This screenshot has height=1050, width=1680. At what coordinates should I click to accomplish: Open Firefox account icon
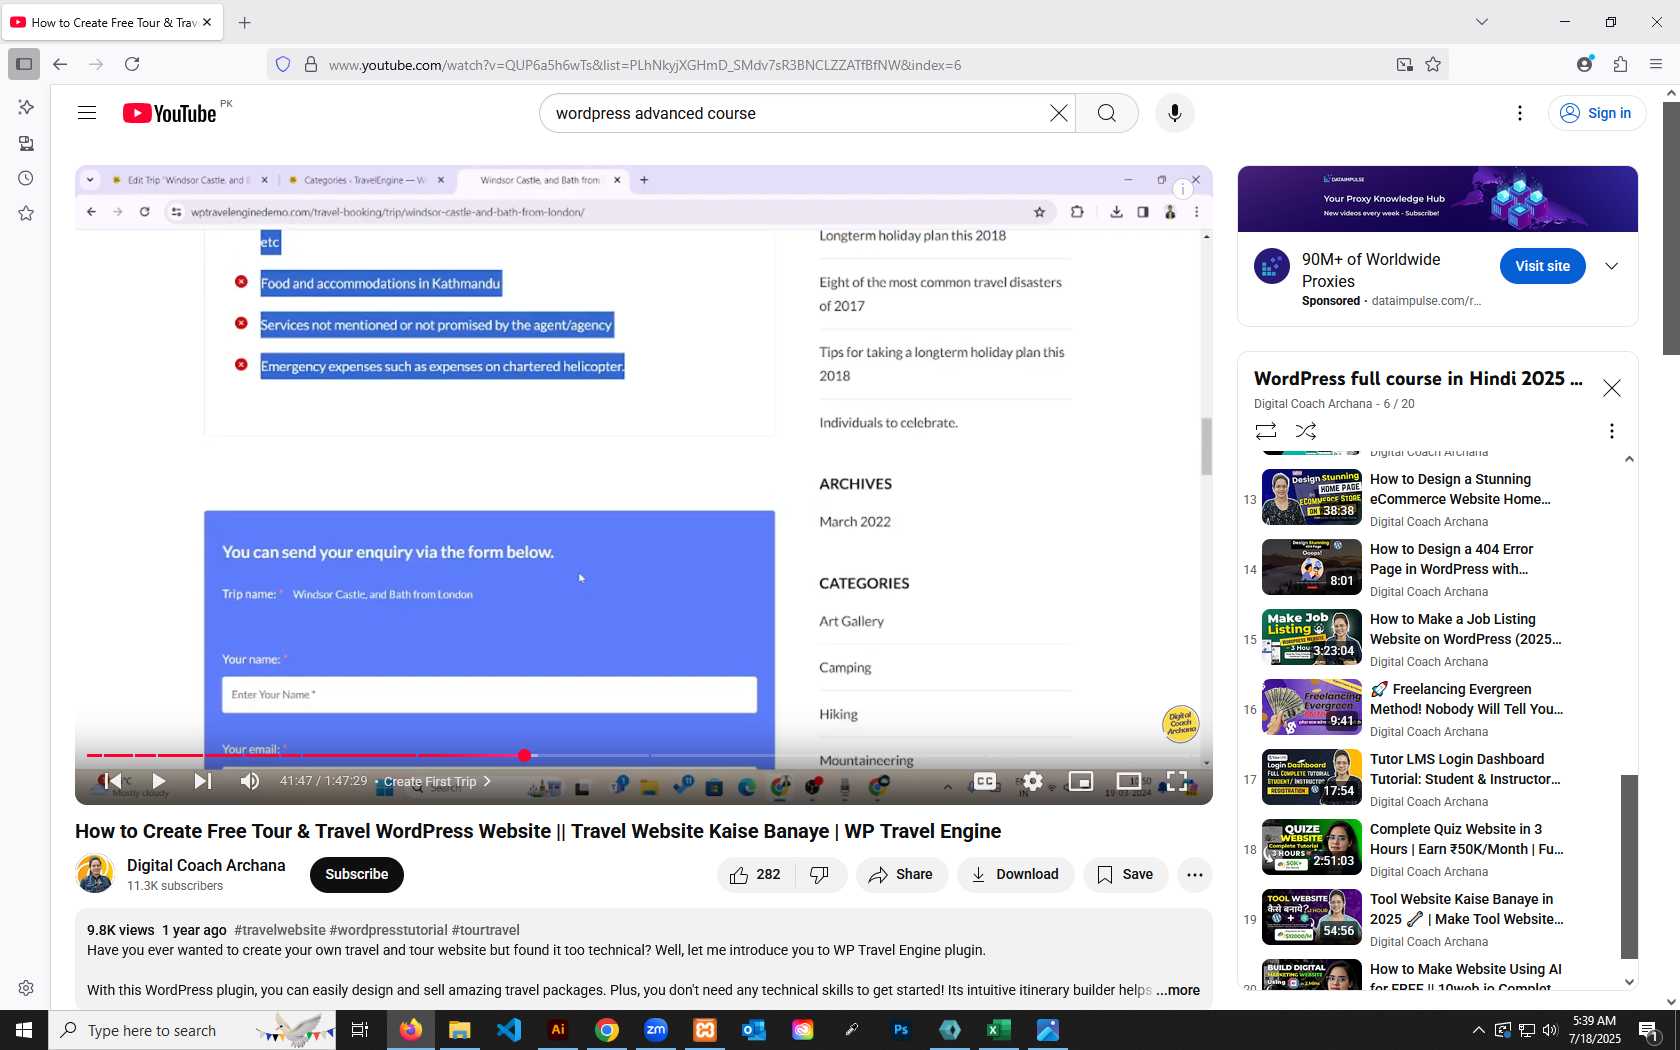point(1584,64)
